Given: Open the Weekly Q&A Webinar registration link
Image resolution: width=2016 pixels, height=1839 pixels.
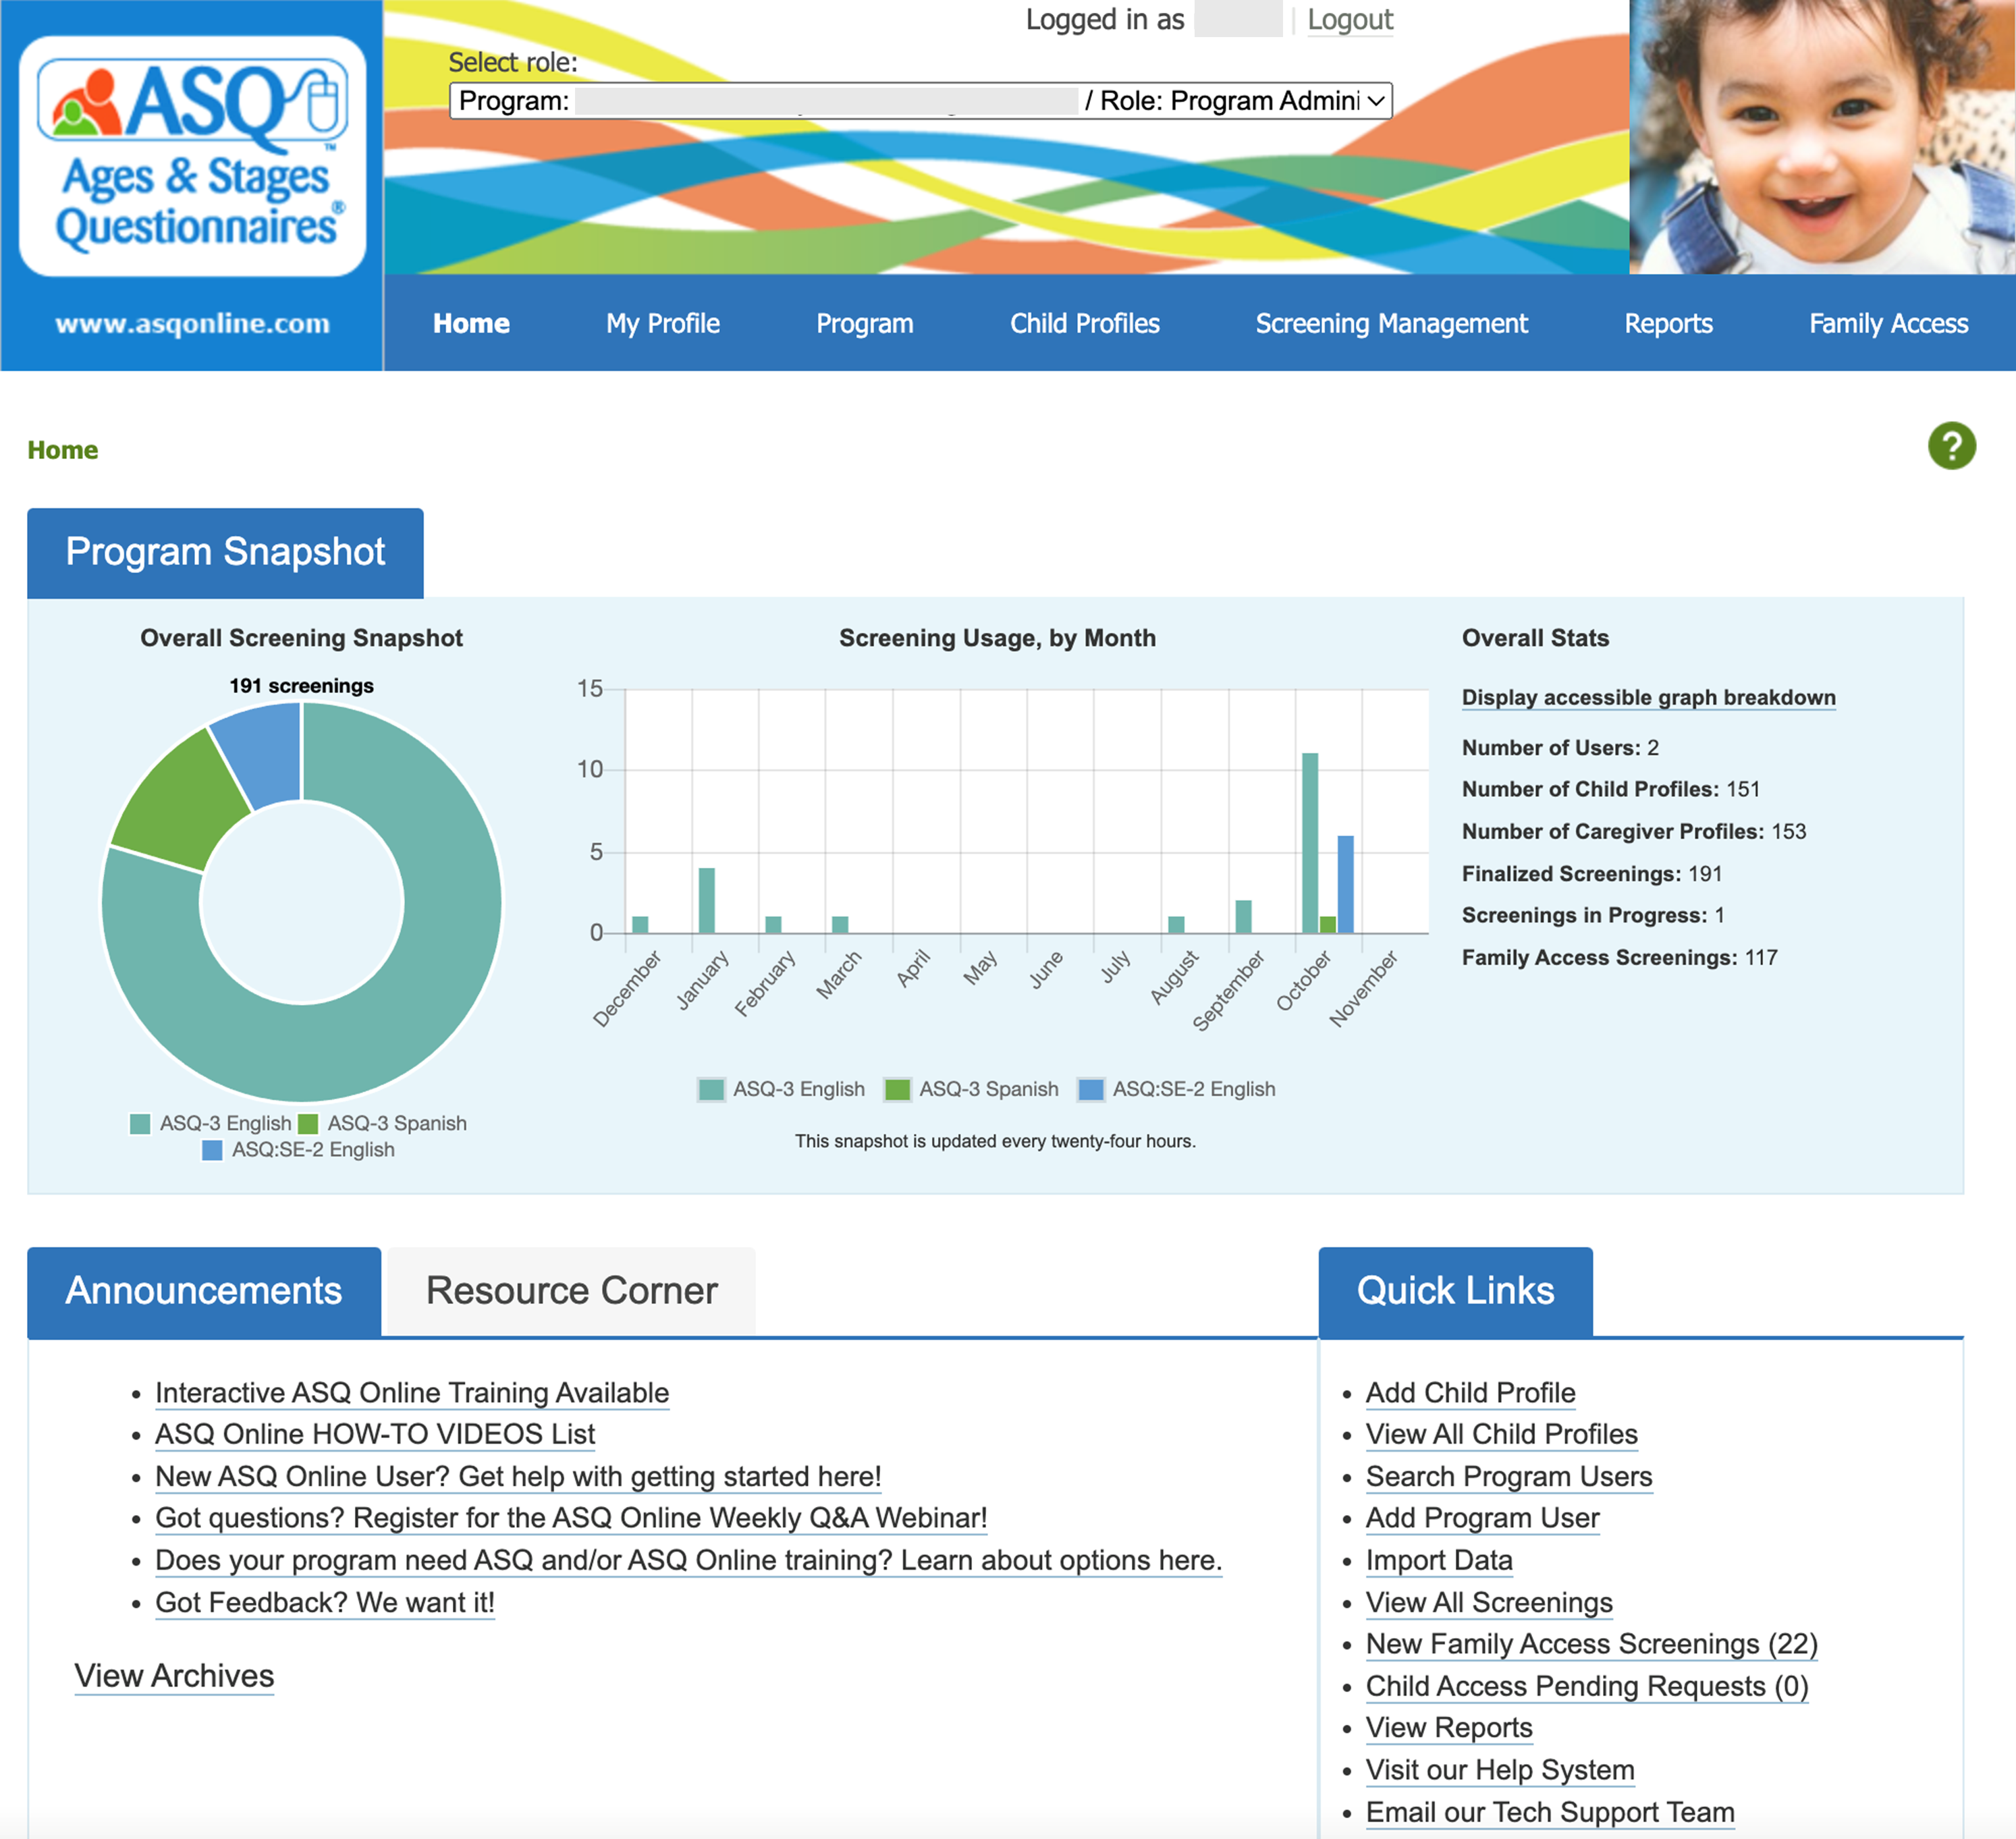Looking at the screenshot, I should (571, 1518).
